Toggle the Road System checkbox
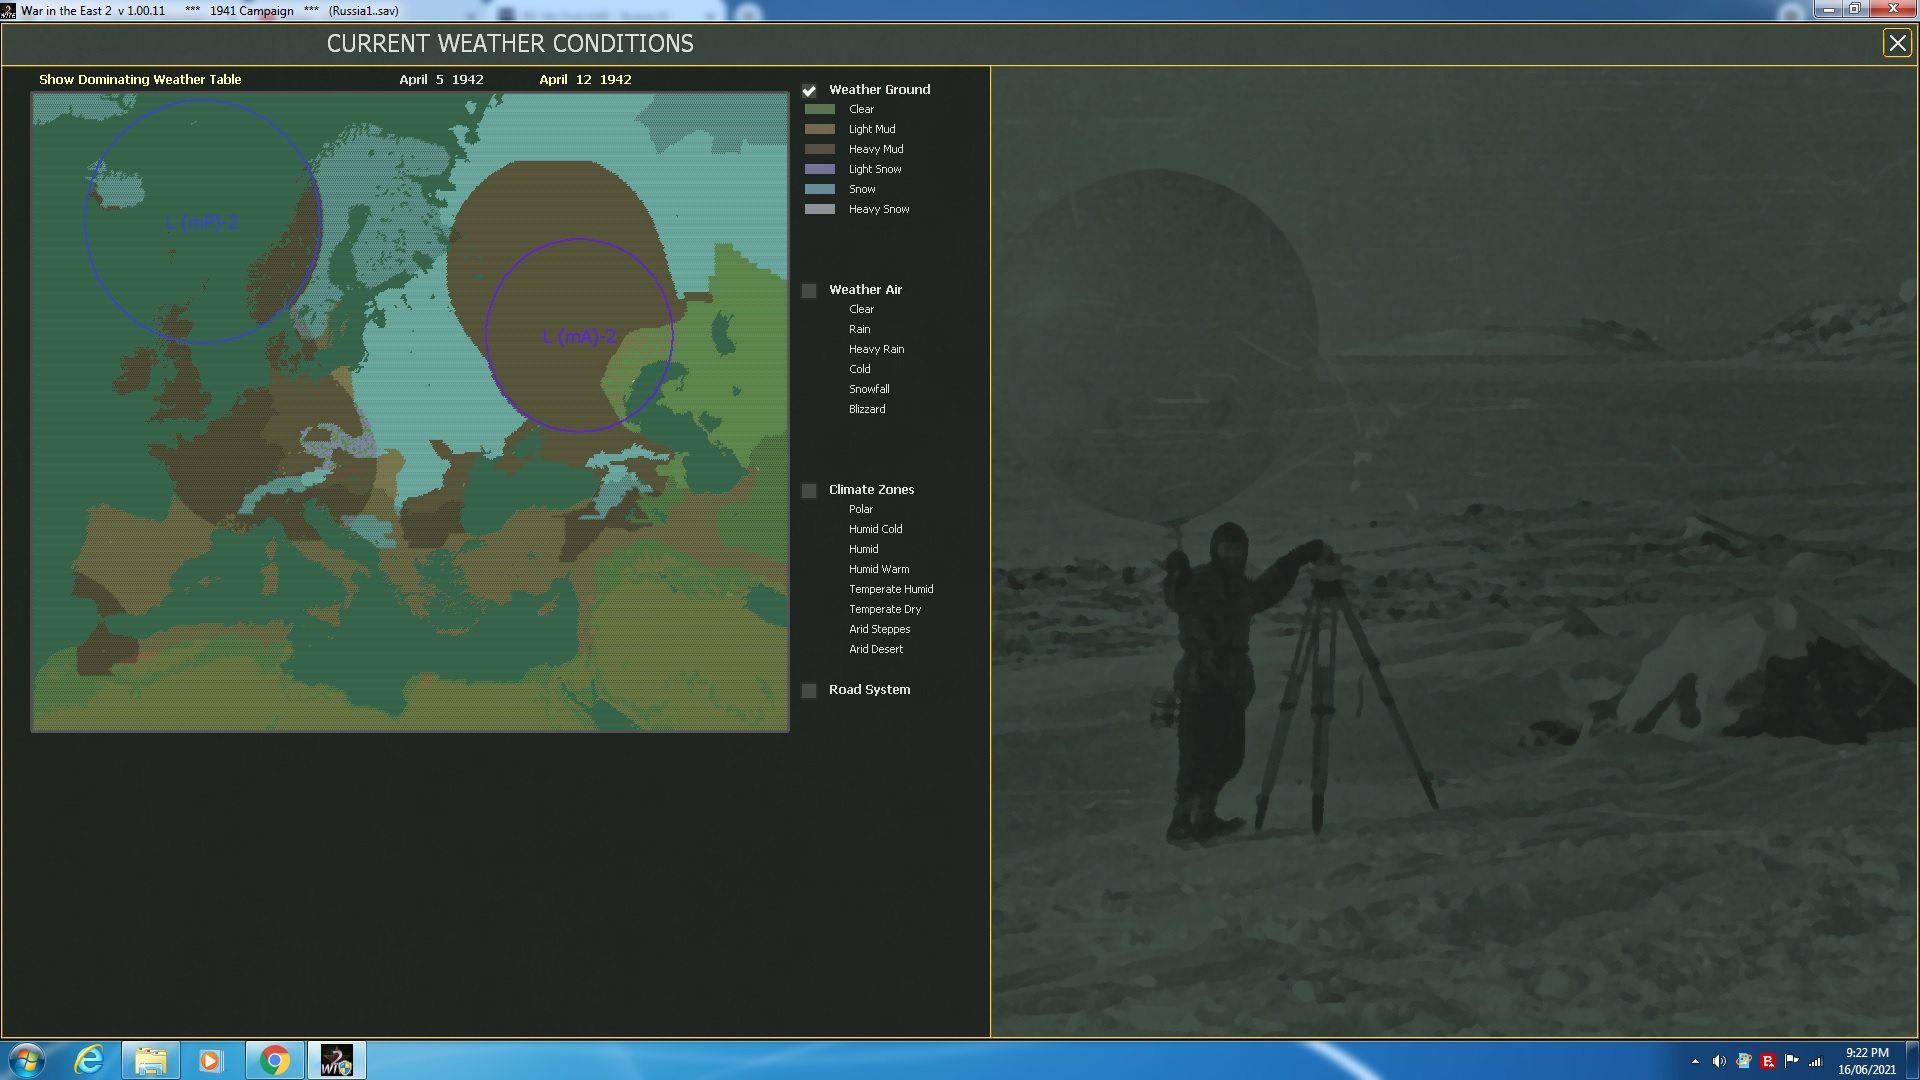1920x1080 pixels. pyautogui.click(x=809, y=690)
